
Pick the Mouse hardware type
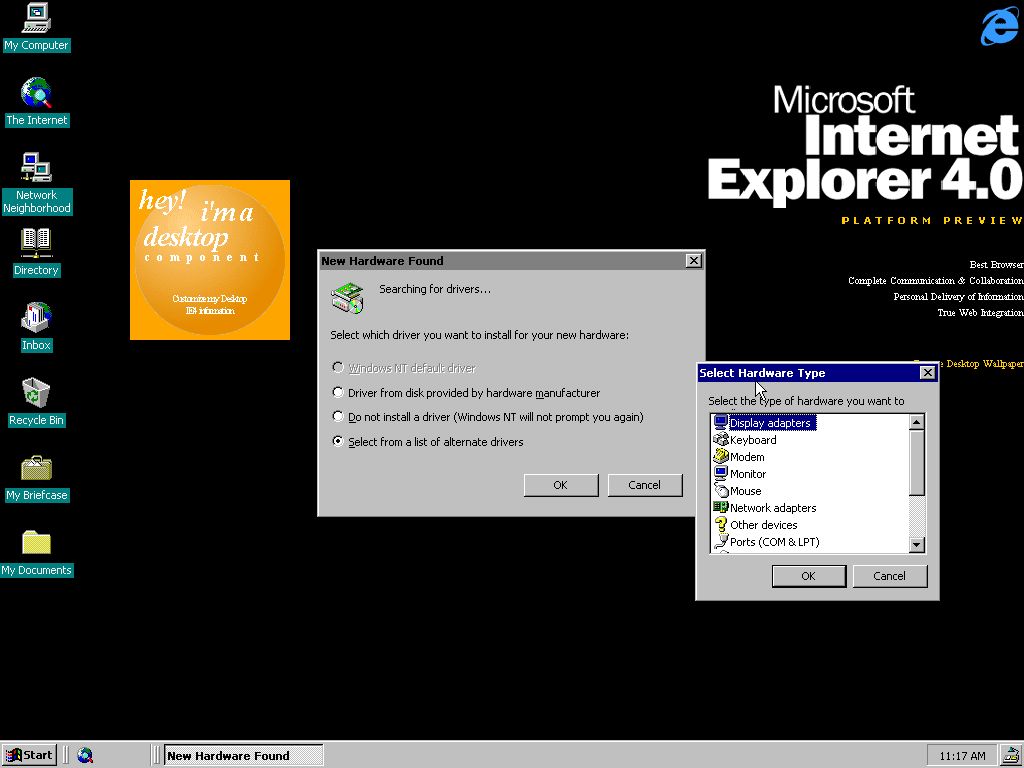[743, 490]
